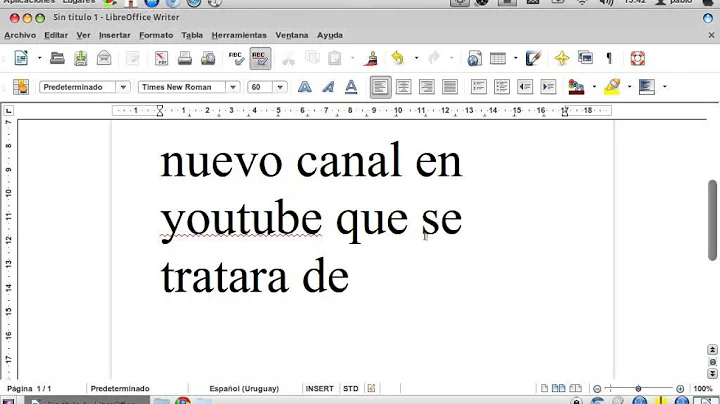
Task: Click Español (Uruguay) language in status bar
Action: (244, 388)
